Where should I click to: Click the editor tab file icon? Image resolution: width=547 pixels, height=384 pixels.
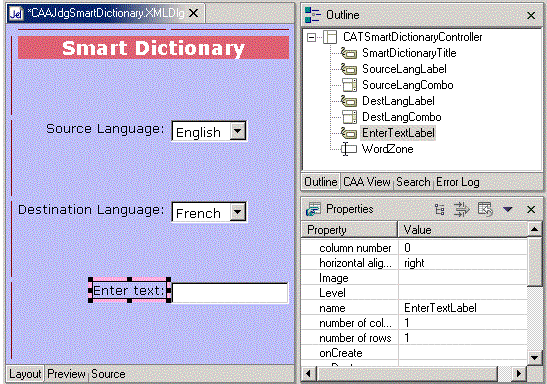(16, 14)
